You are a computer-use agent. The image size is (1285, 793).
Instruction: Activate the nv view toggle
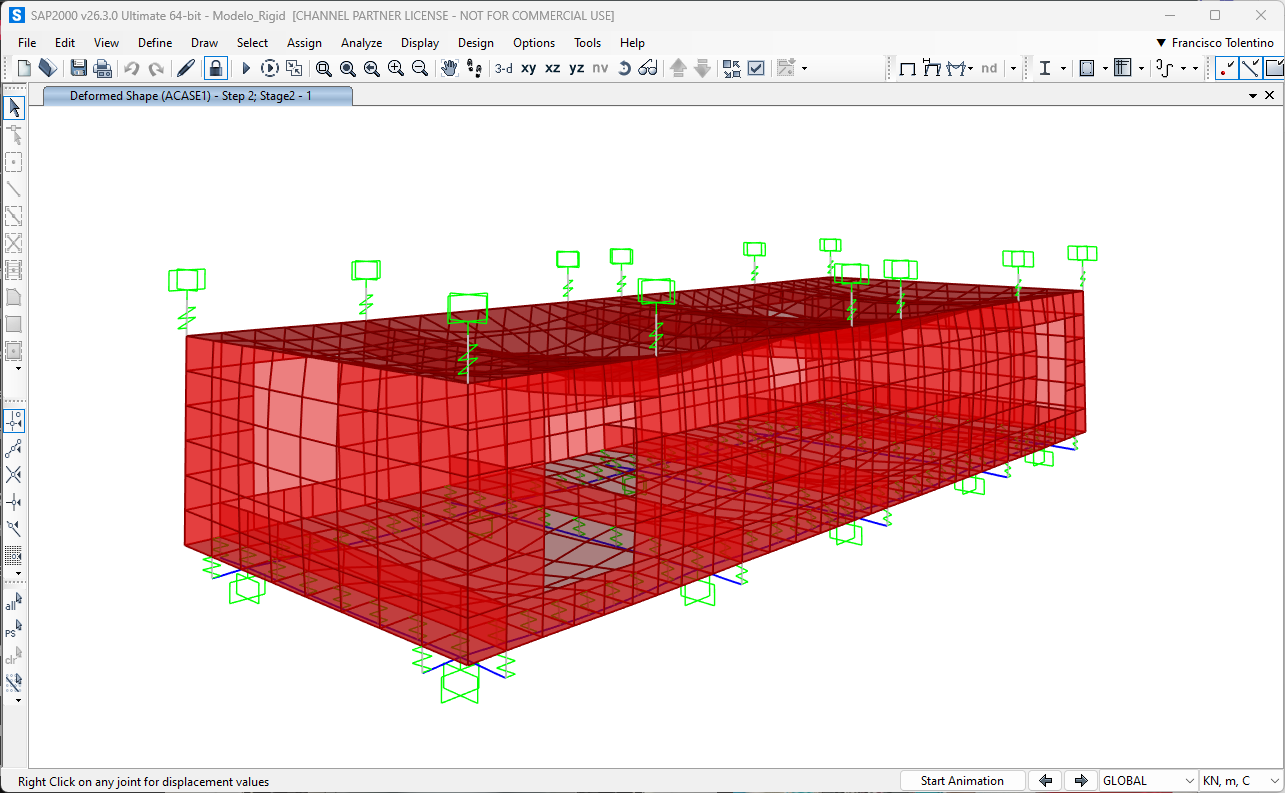tap(600, 67)
